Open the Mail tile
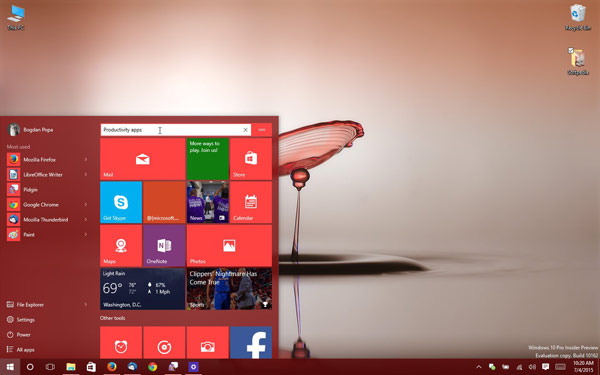 [142, 159]
